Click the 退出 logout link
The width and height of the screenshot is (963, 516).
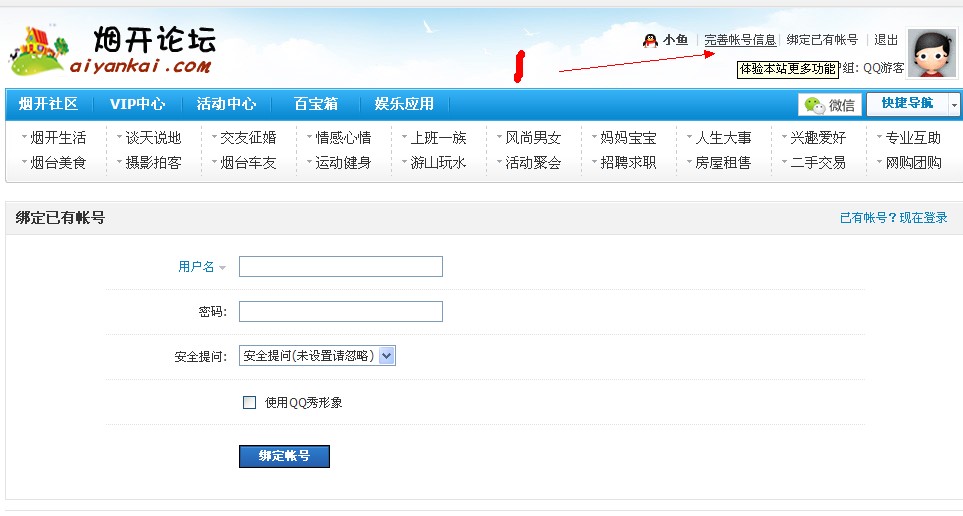[x=886, y=40]
